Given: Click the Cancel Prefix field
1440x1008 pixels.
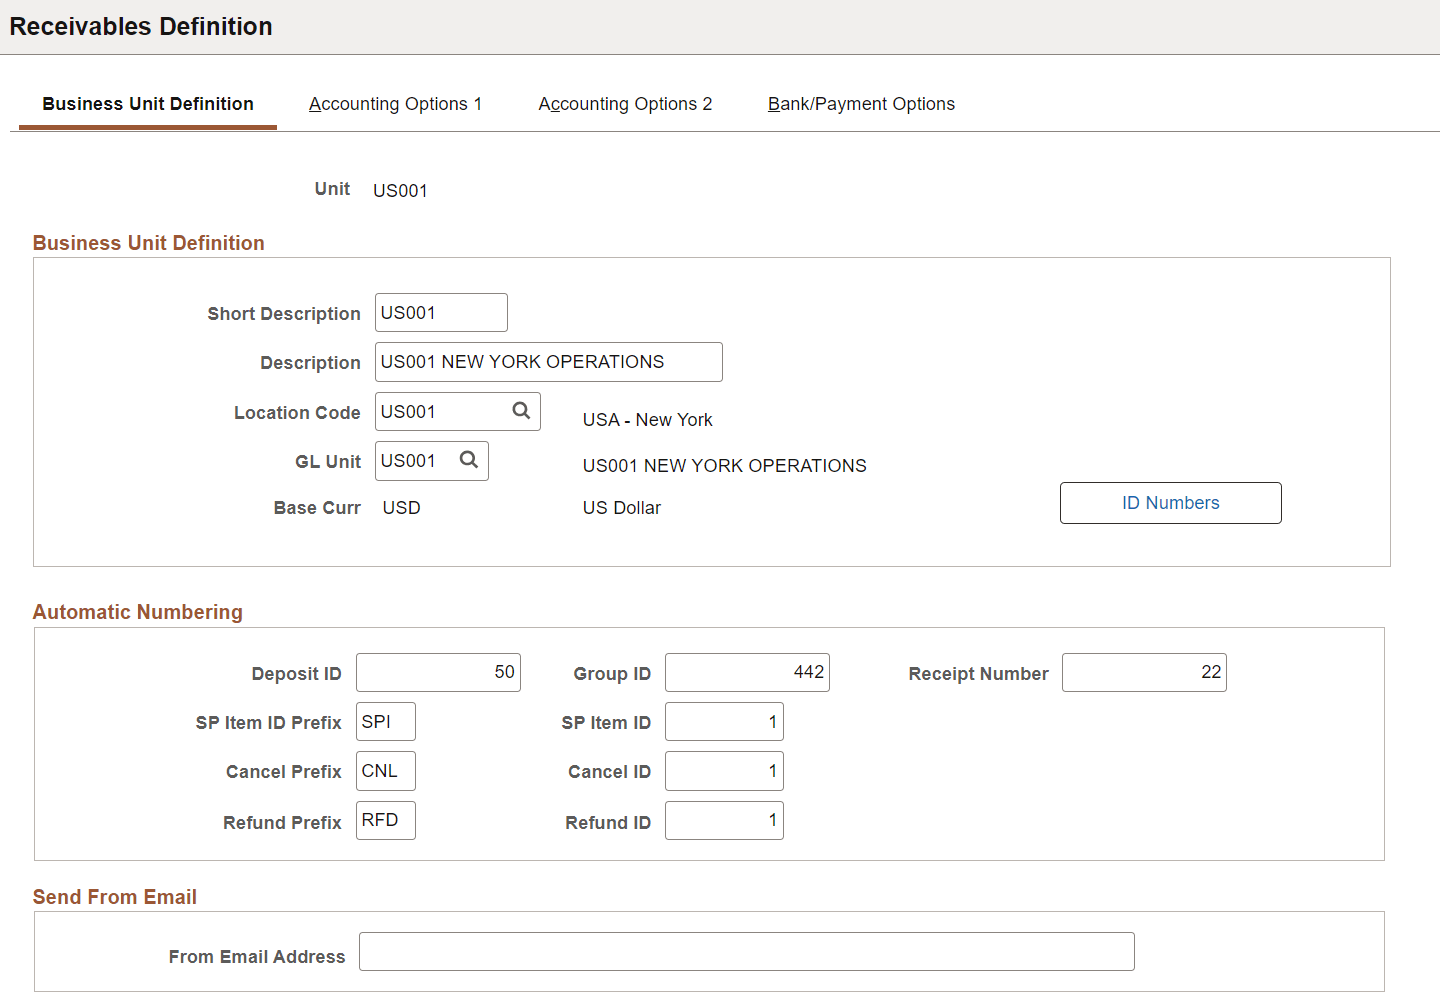Looking at the screenshot, I should point(385,770).
